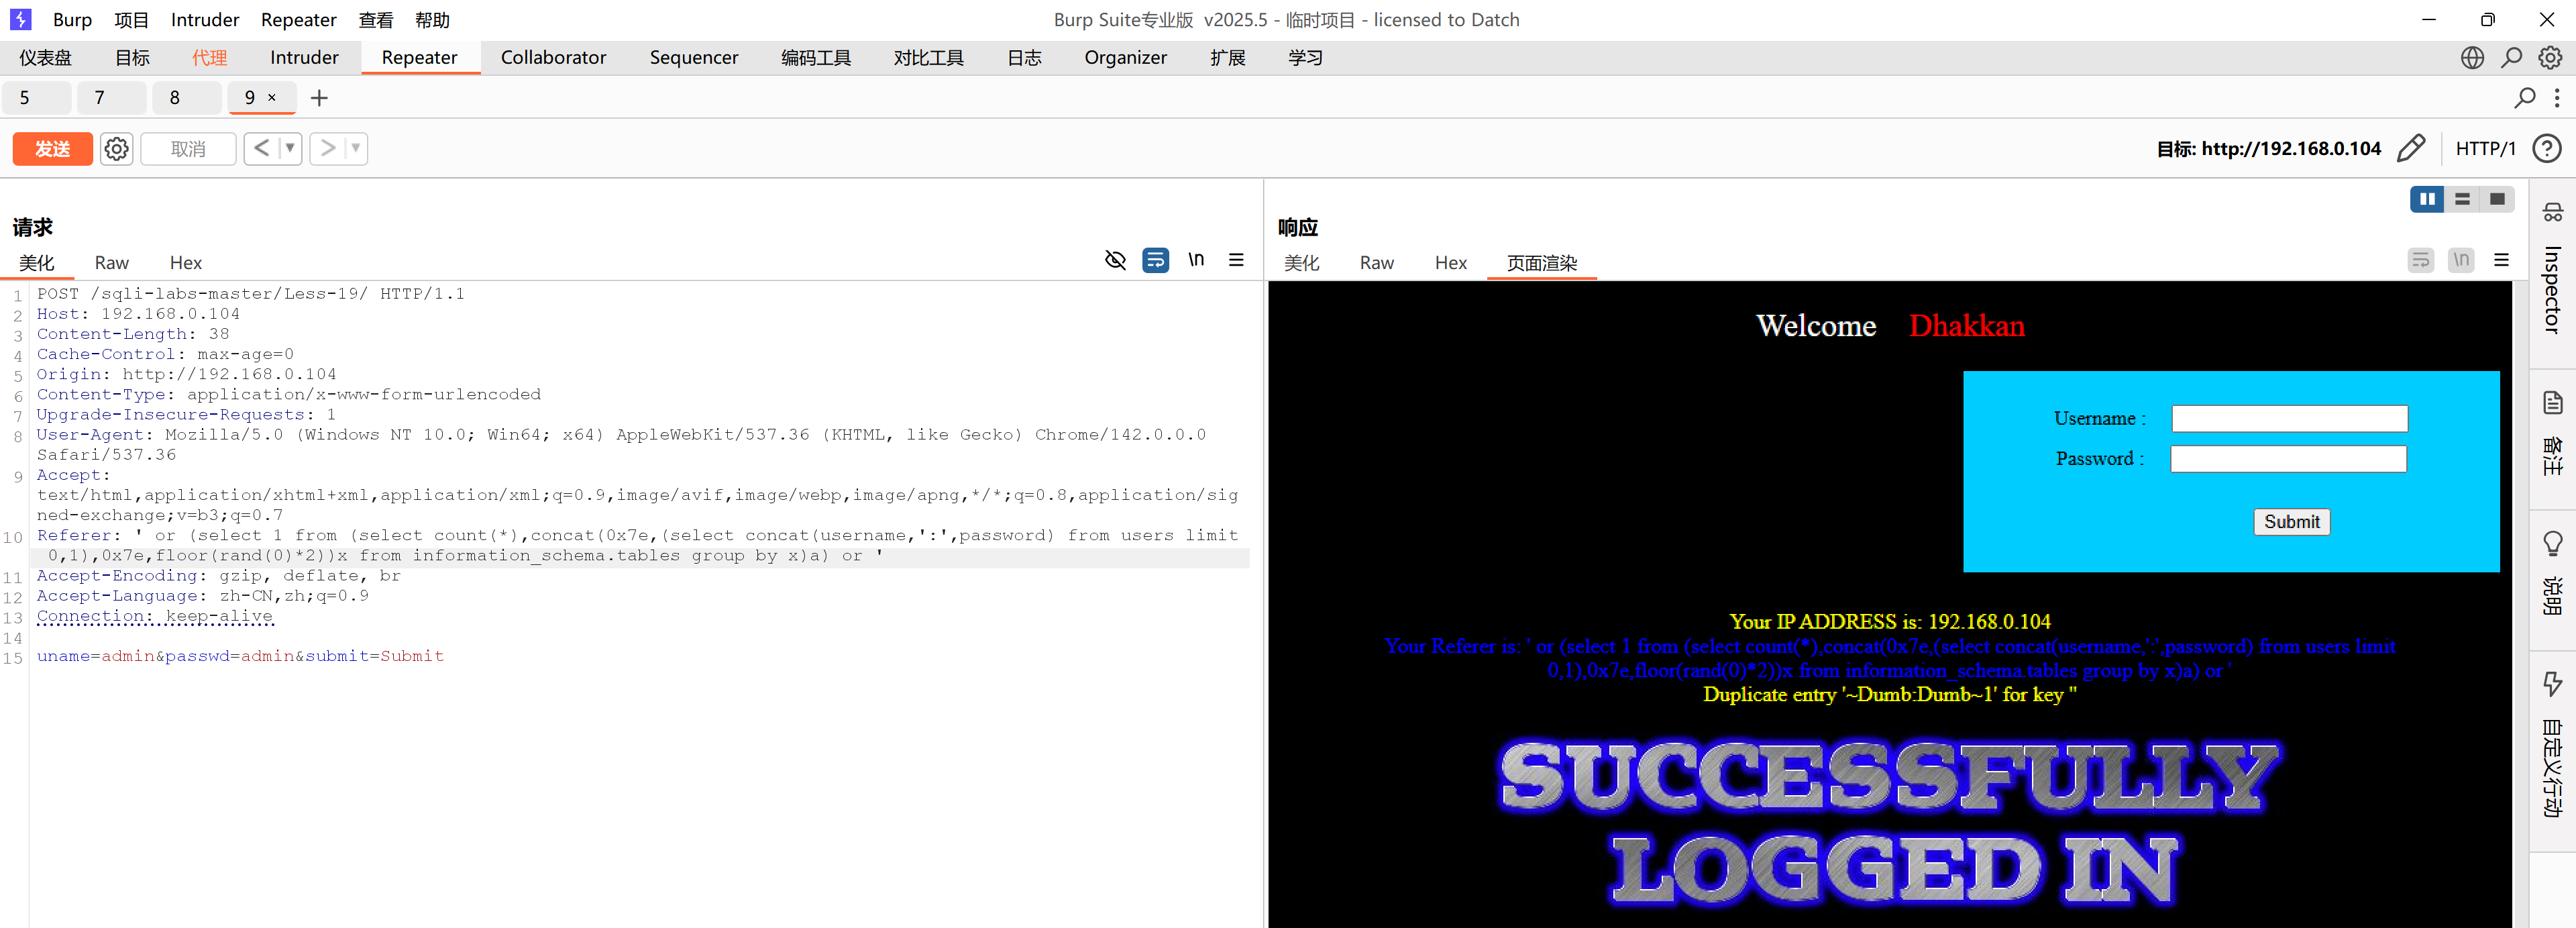Toggle line wrap in request editor

[x=1155, y=260]
